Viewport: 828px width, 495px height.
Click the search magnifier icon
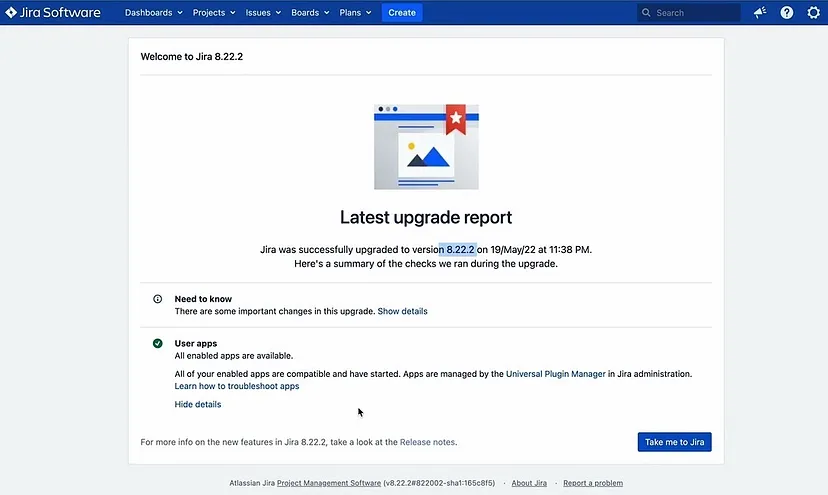click(x=646, y=13)
